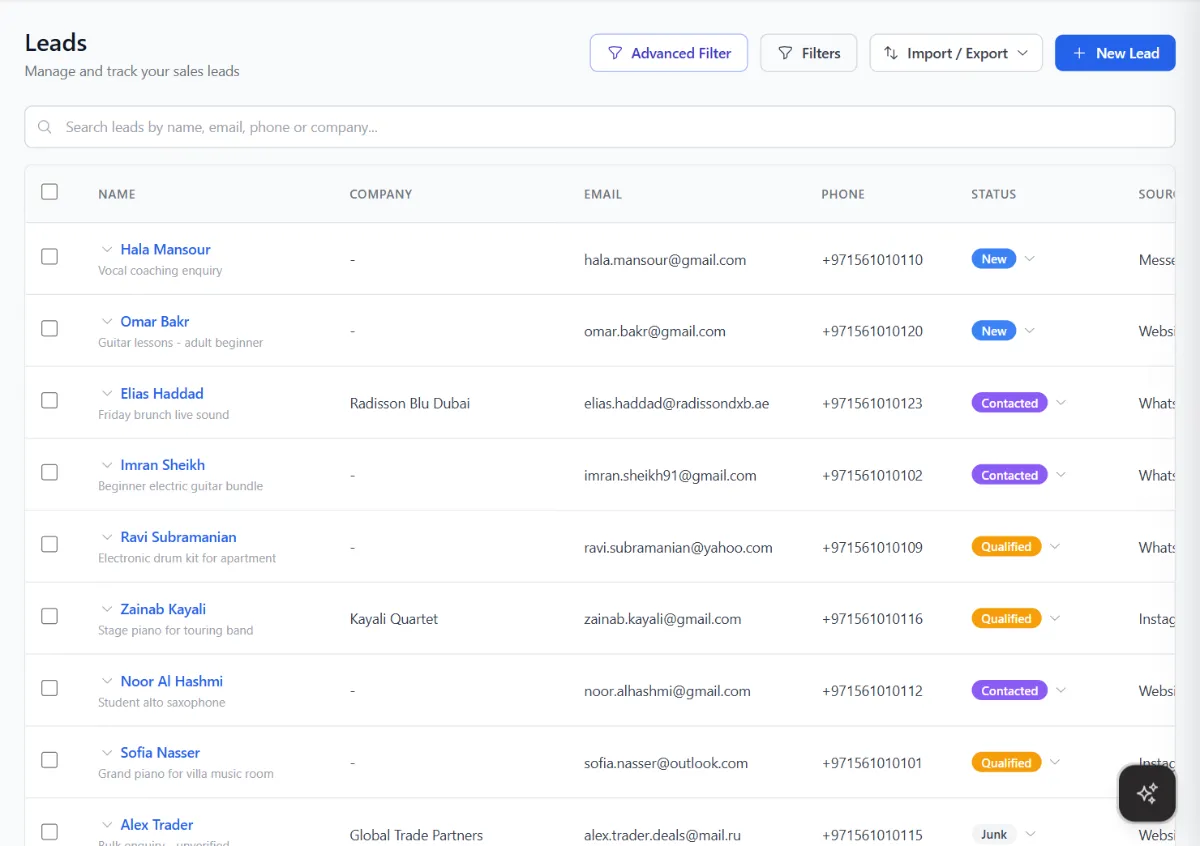Expand the Sofia Nasser row chevron
The image size is (1200, 846).
pyautogui.click(x=106, y=752)
